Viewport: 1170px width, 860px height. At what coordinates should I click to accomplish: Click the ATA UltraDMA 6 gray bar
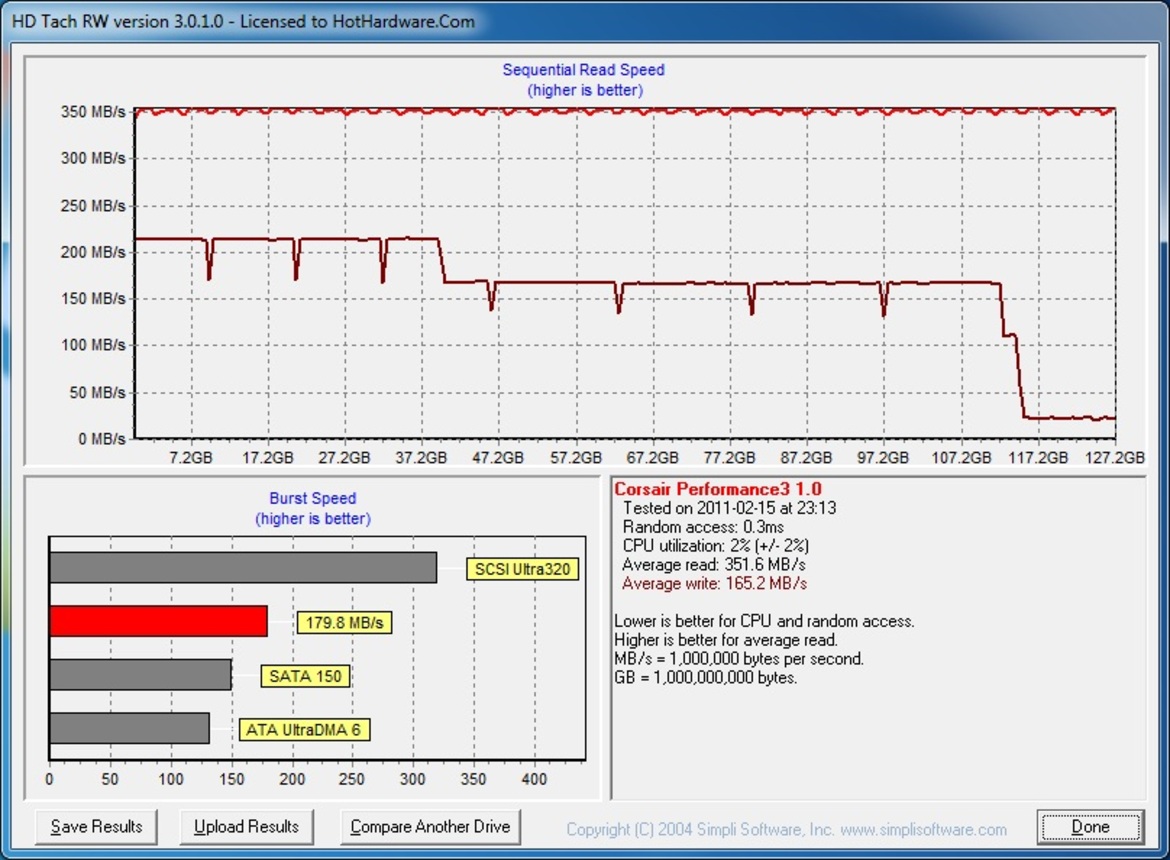pyautogui.click(x=129, y=728)
